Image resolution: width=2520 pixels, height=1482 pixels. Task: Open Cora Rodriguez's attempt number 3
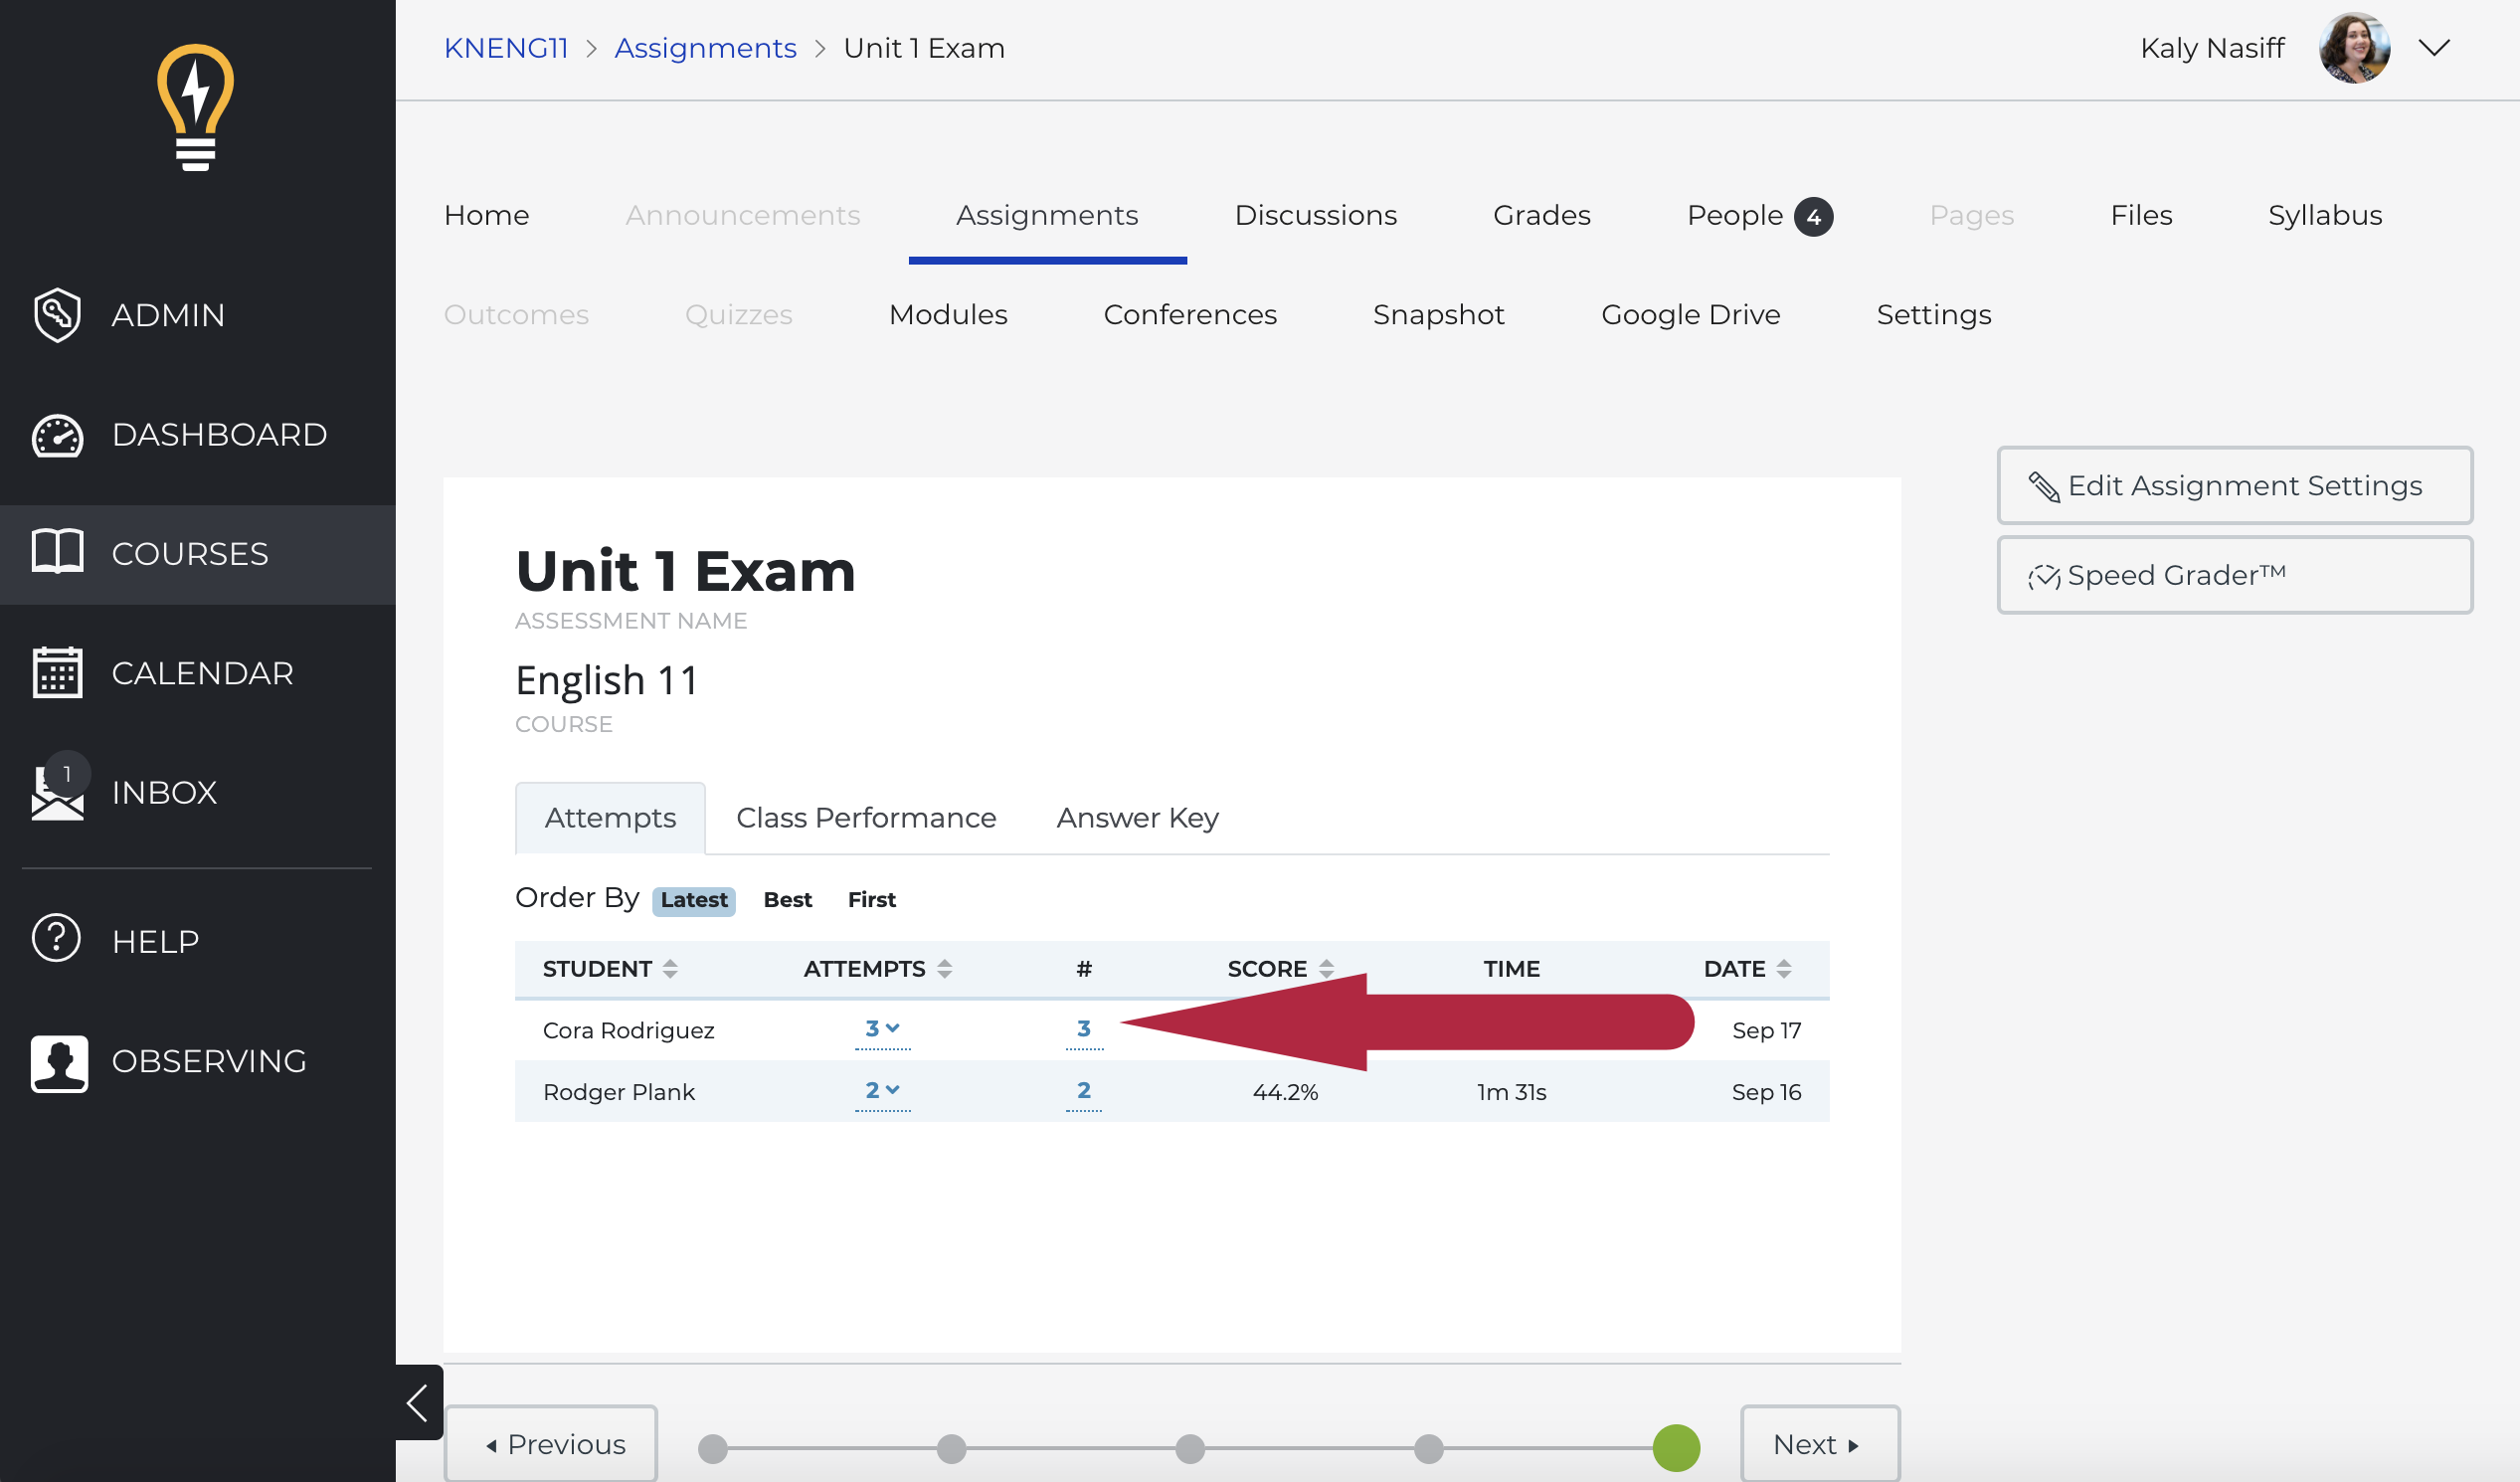click(x=1084, y=1028)
